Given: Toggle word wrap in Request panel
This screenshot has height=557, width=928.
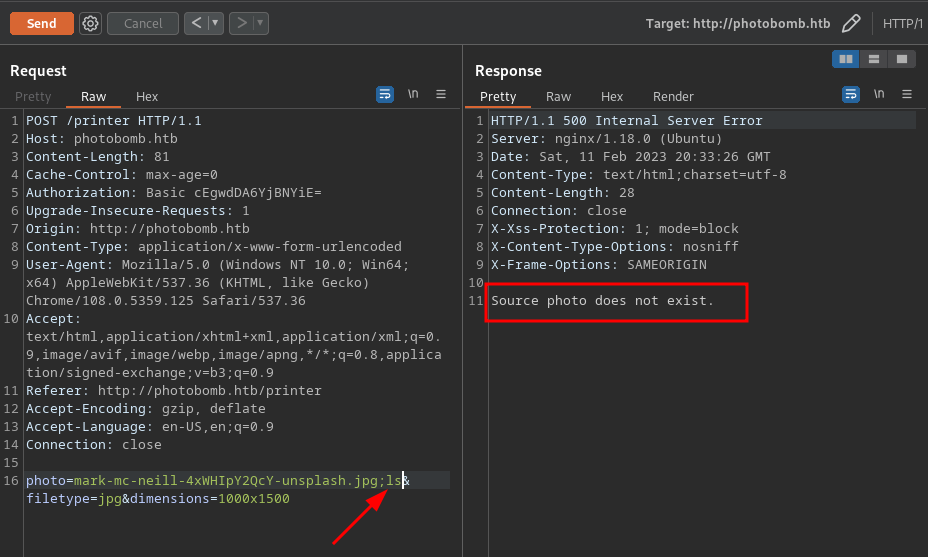Looking at the screenshot, I should pos(385,94).
